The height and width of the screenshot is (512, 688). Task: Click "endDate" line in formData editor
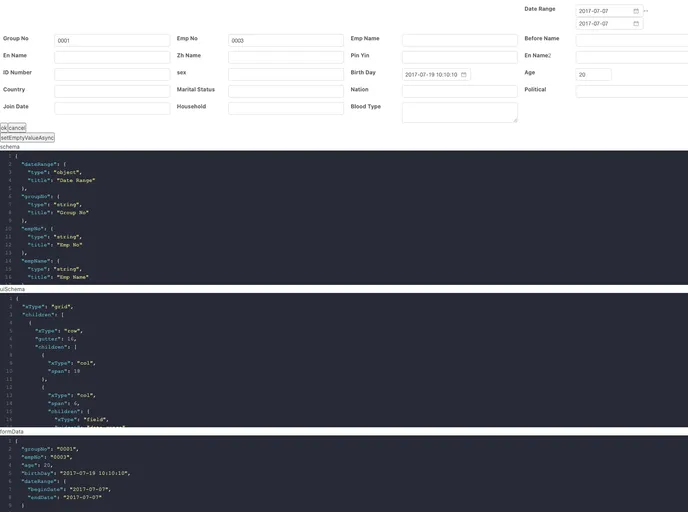pyautogui.click(x=64, y=498)
